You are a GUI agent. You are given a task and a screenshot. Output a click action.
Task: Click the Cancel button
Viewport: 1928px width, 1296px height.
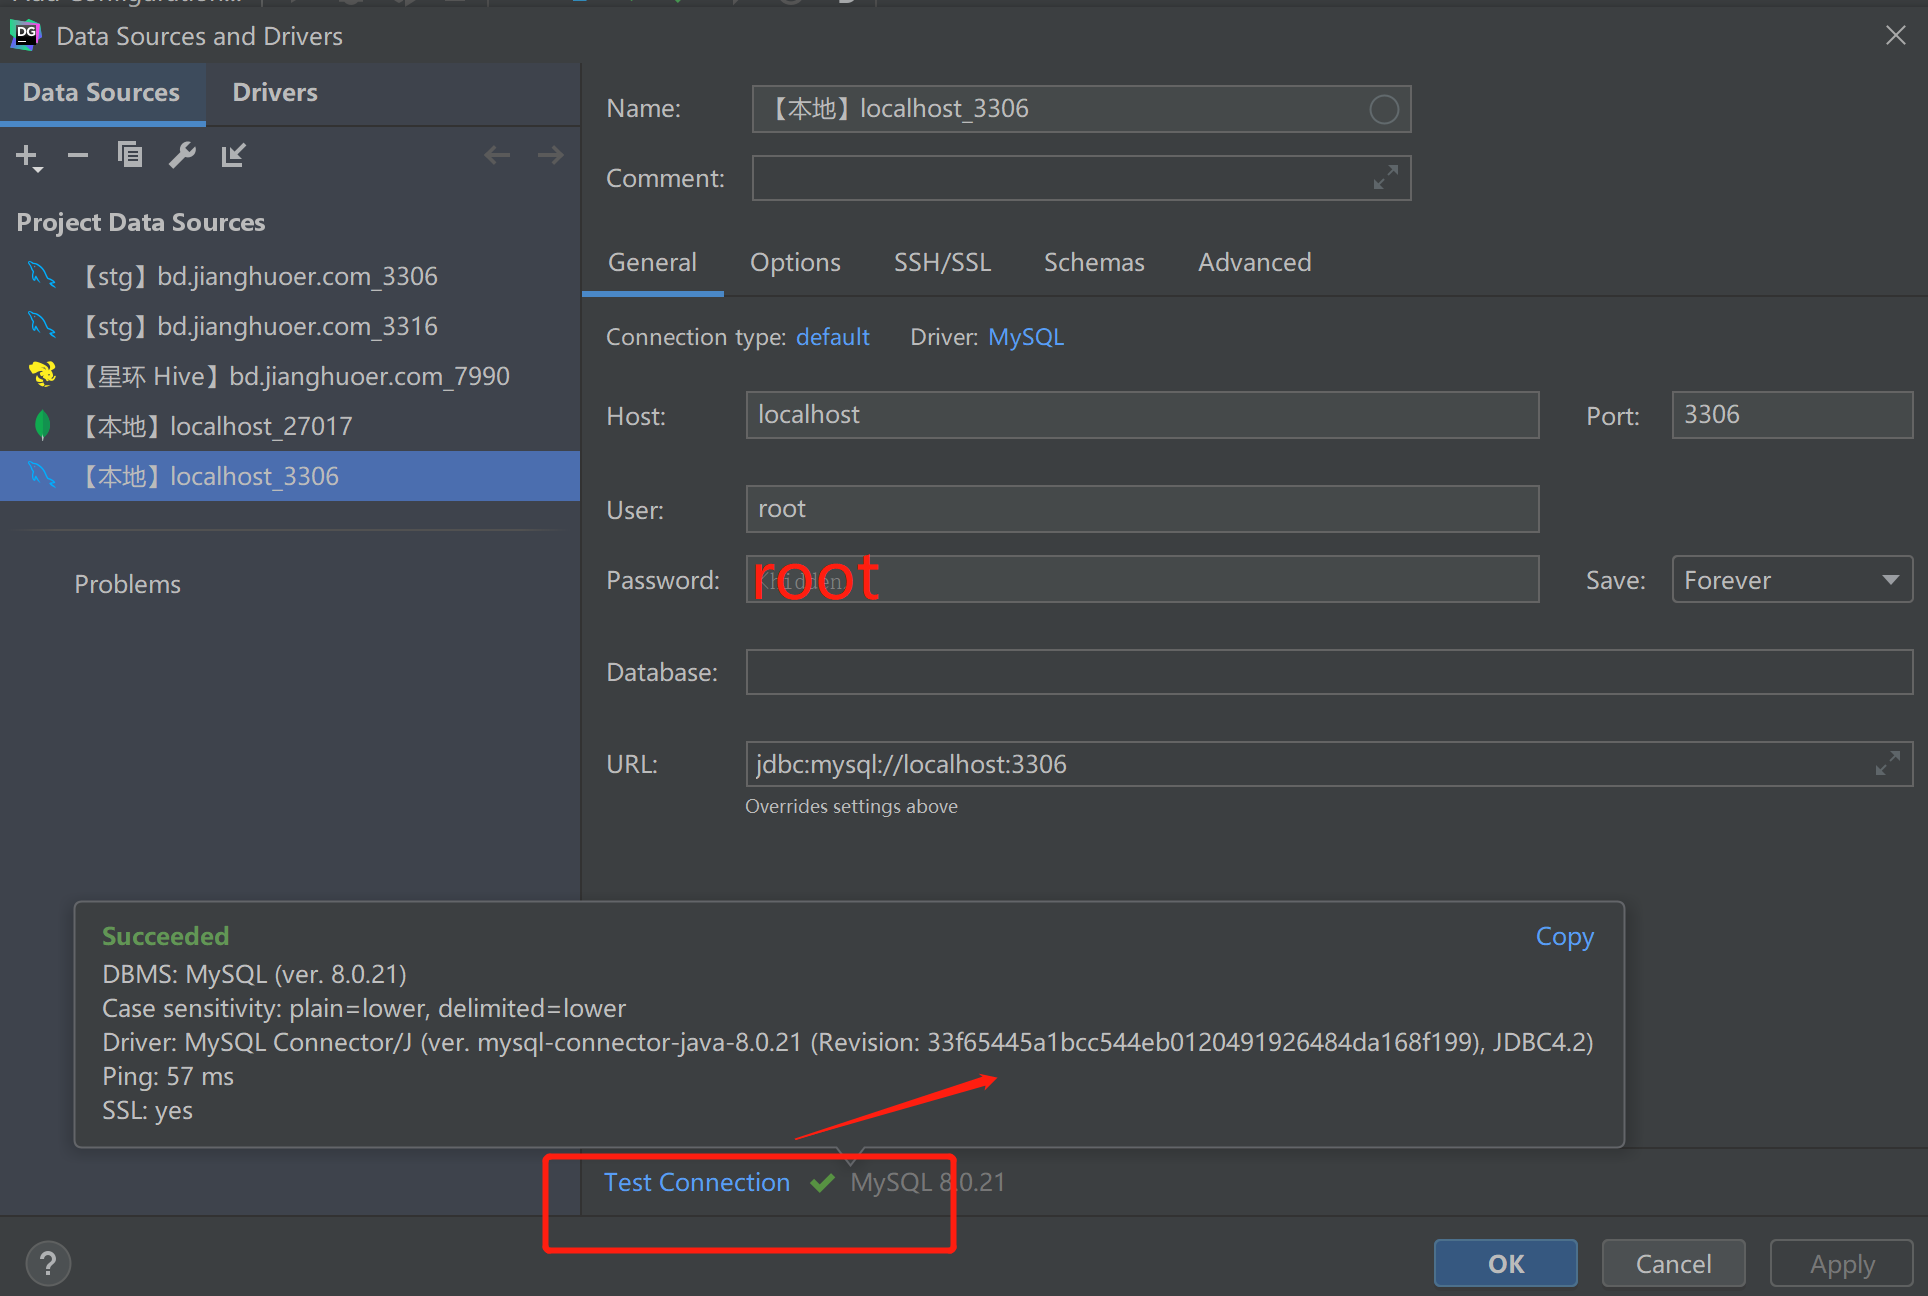point(1673,1264)
